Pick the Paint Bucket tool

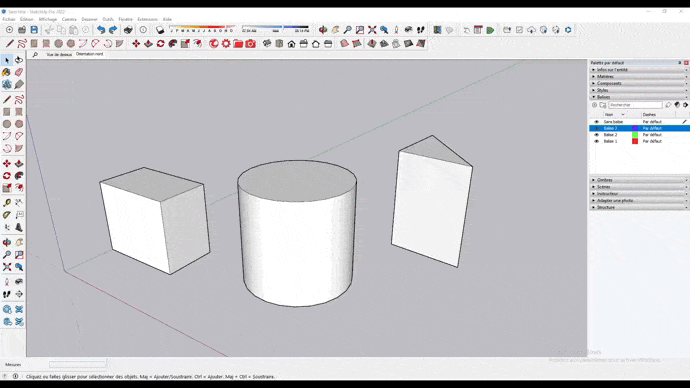[7, 72]
